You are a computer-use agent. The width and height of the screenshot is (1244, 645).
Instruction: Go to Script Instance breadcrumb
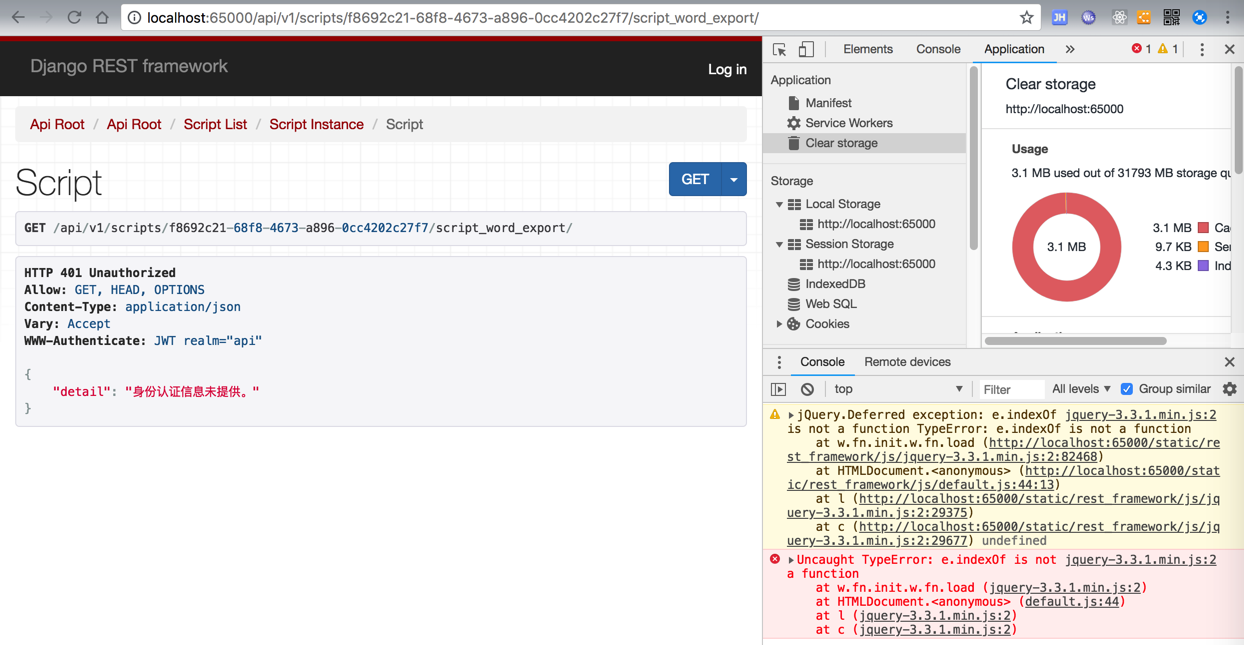[316, 124]
